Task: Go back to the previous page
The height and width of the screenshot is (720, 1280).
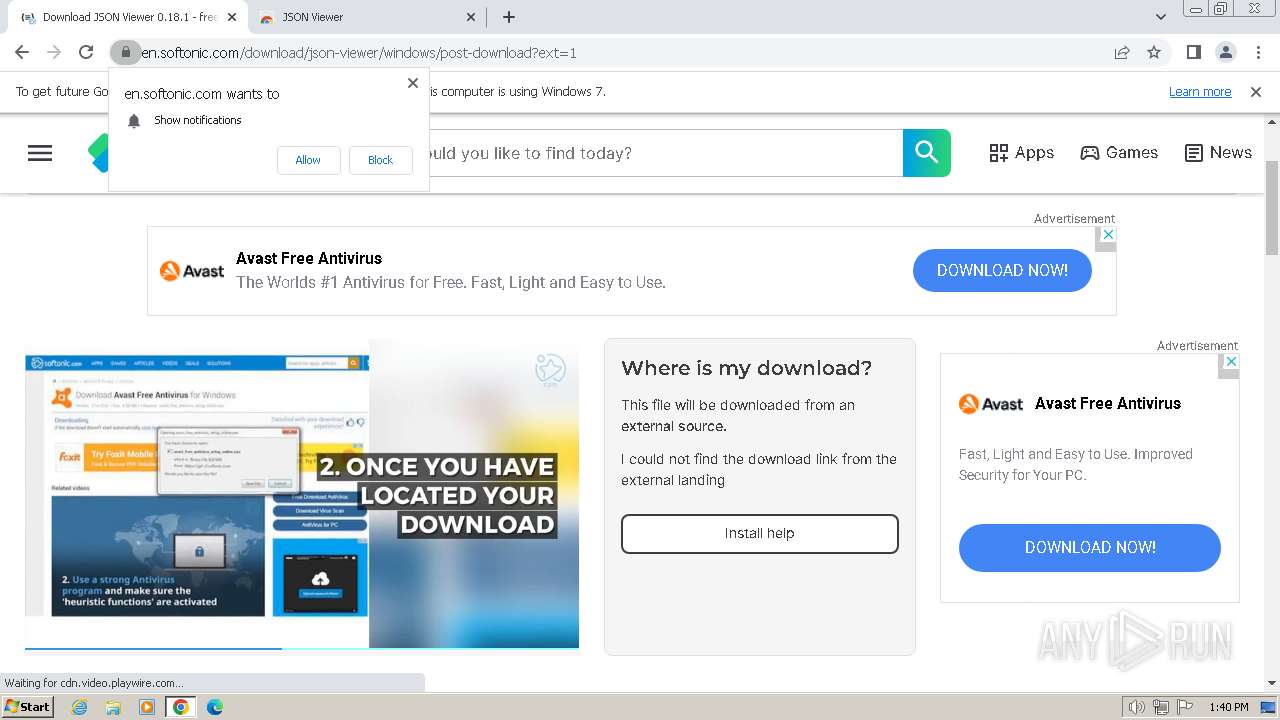Action: pyautogui.click(x=22, y=52)
